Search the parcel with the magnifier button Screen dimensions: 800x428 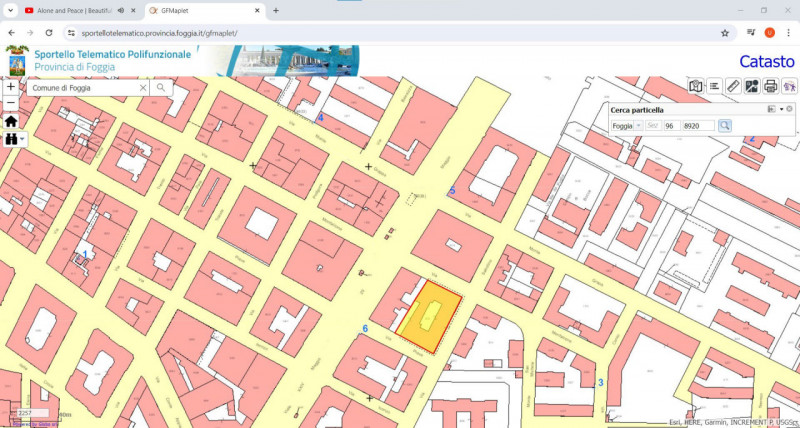(724, 125)
